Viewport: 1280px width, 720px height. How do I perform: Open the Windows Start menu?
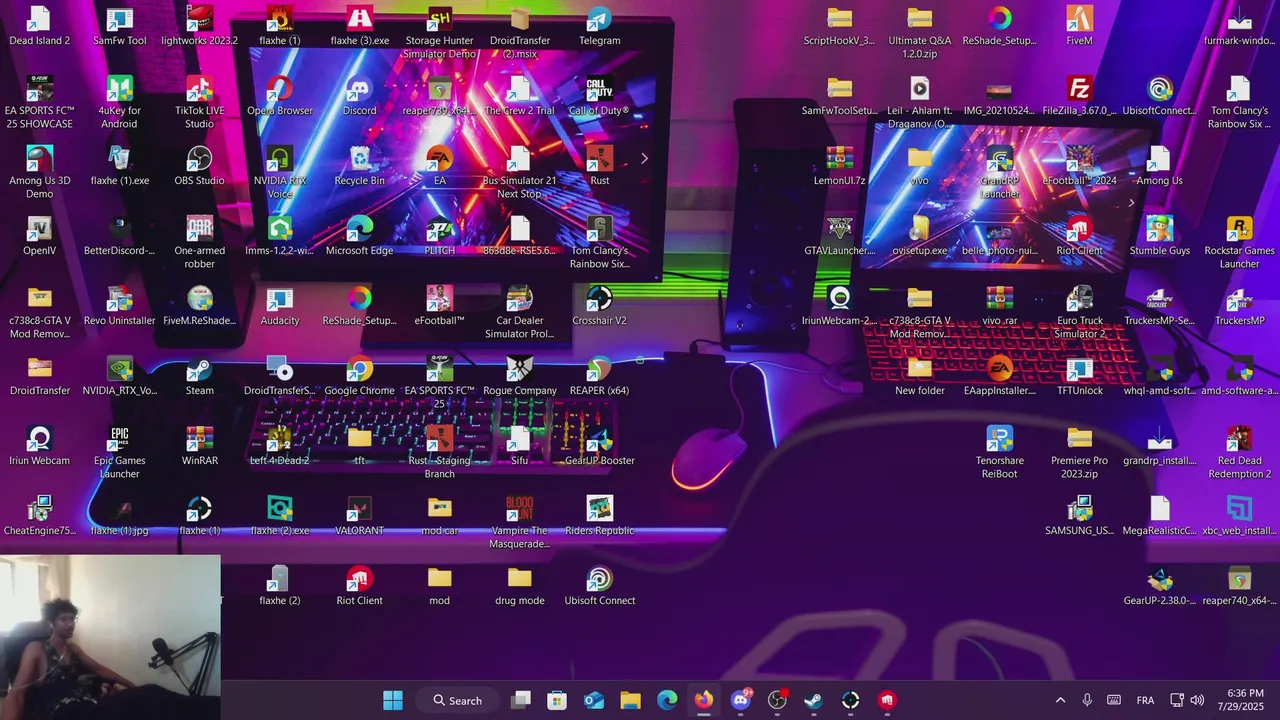pos(393,700)
